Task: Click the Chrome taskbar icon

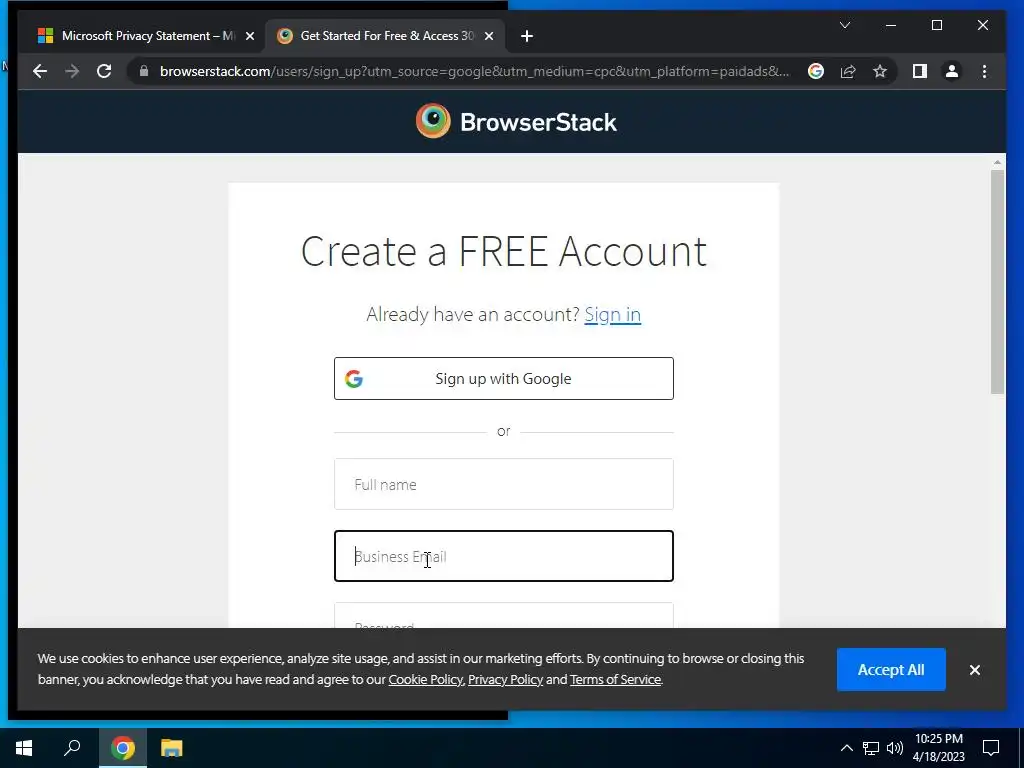Action: [x=123, y=748]
